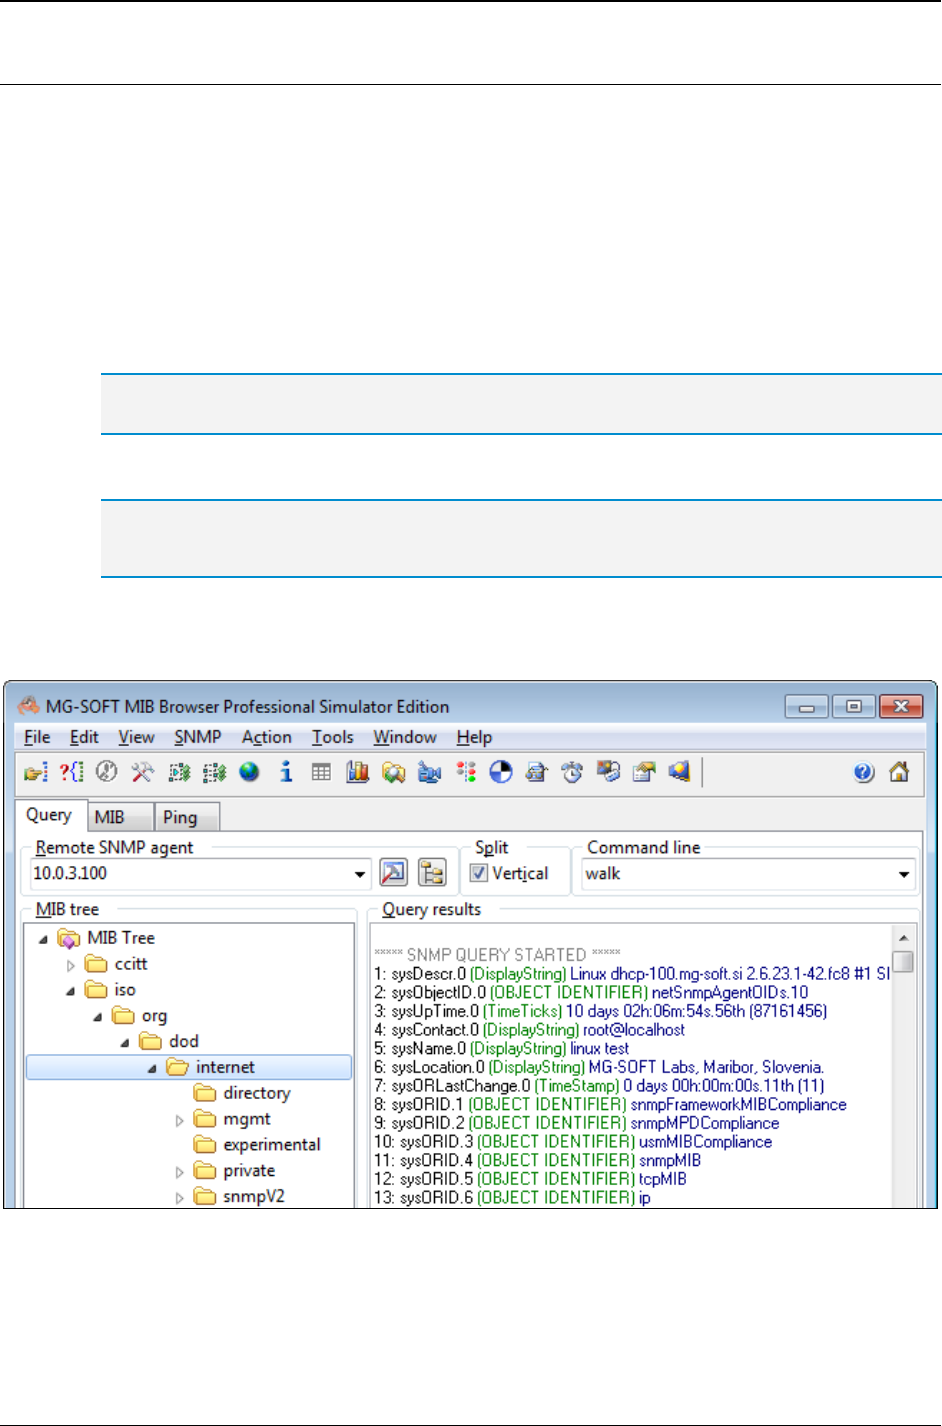Image resolution: width=942 pixels, height=1426 pixels.
Task: Click the blue globe toolbar icon
Action: [x=250, y=772]
